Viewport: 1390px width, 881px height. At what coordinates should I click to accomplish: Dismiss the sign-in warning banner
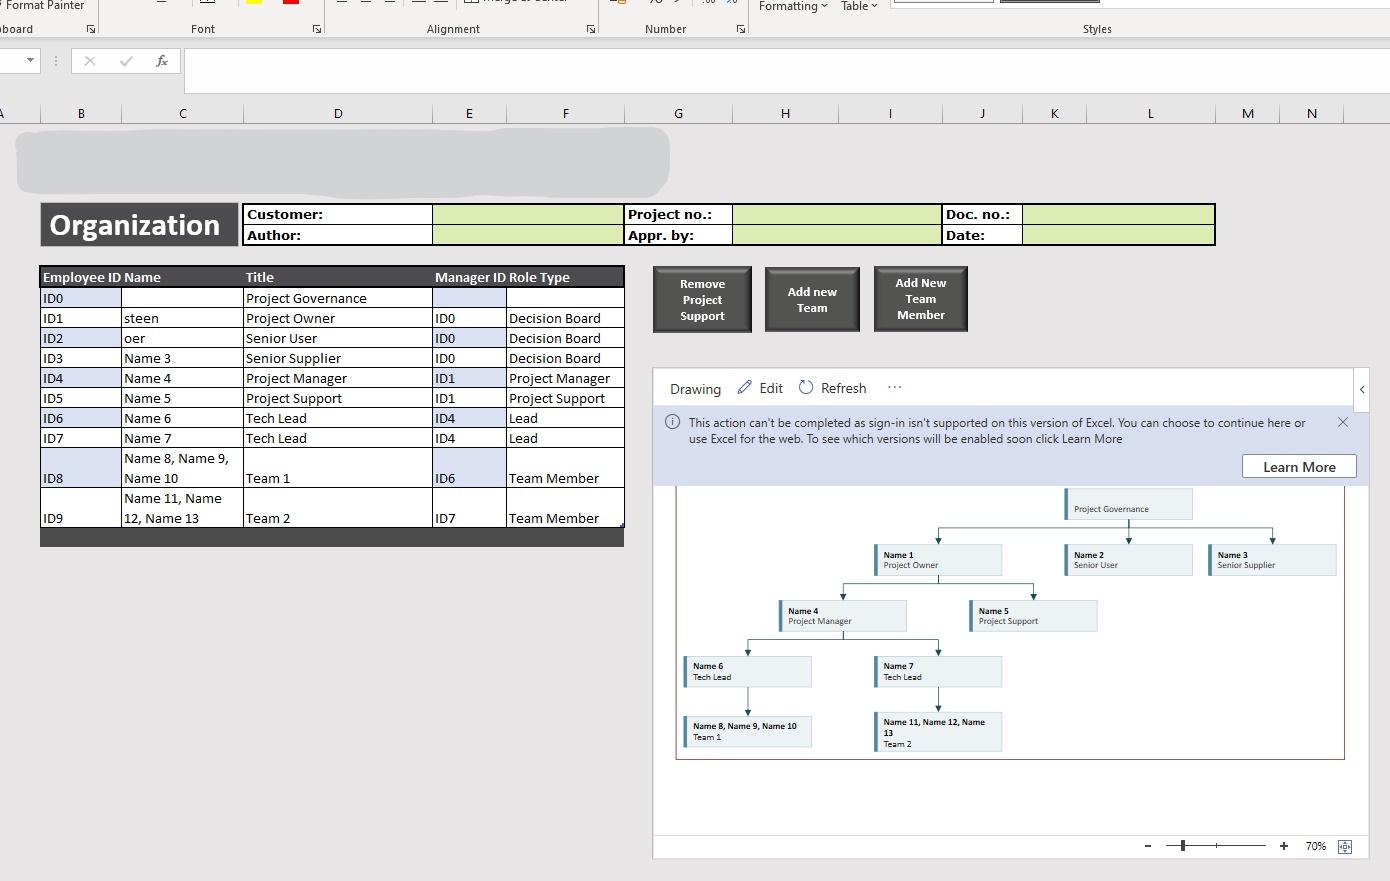click(x=1343, y=422)
